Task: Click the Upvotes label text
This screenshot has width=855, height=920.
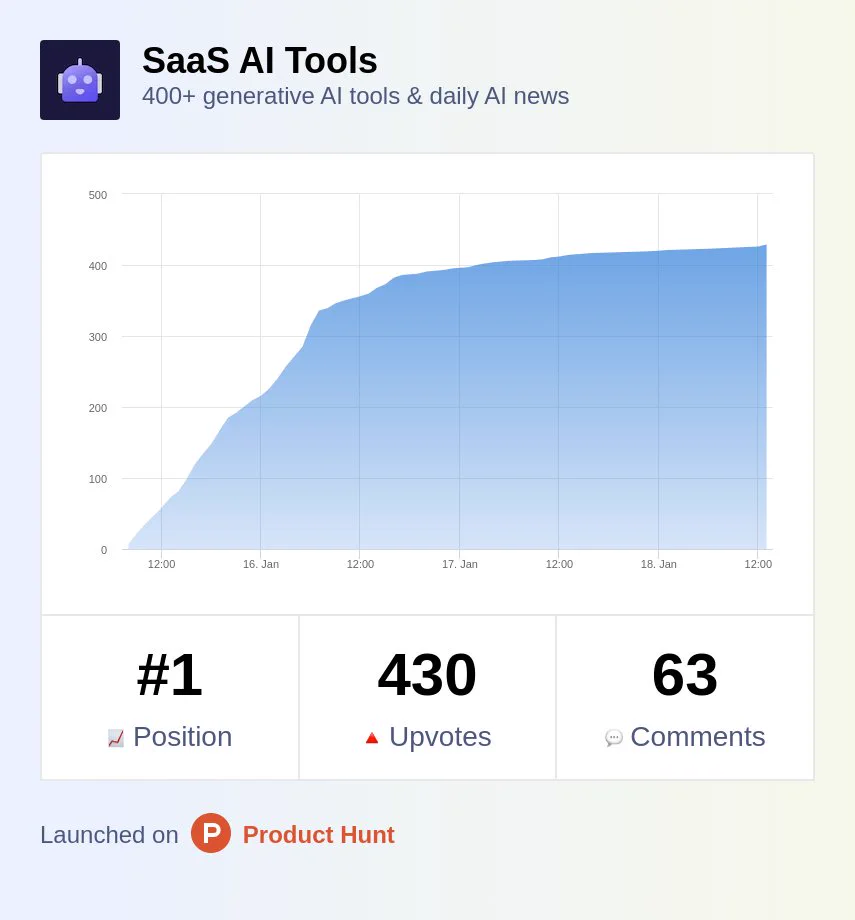Action: (x=440, y=737)
